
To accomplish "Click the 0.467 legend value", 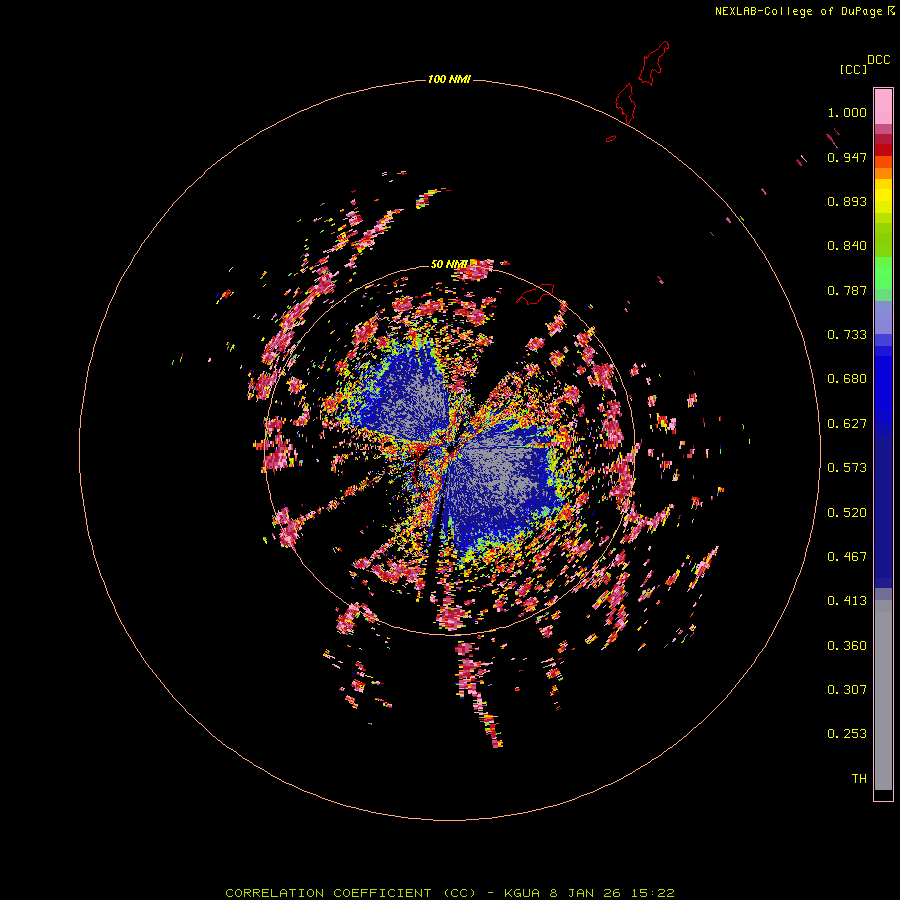I will [x=847, y=557].
